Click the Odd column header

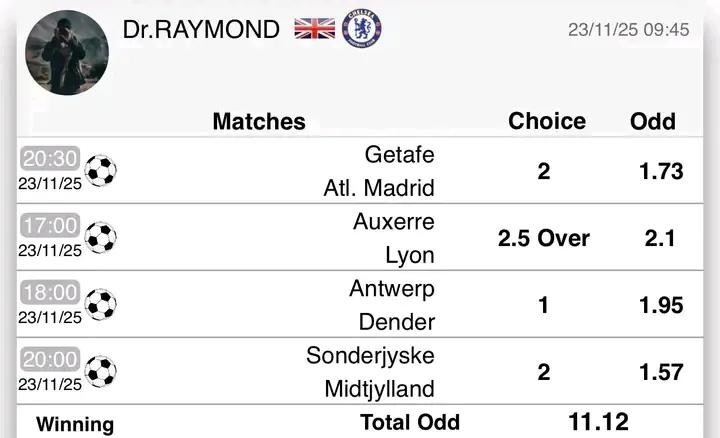(x=653, y=121)
